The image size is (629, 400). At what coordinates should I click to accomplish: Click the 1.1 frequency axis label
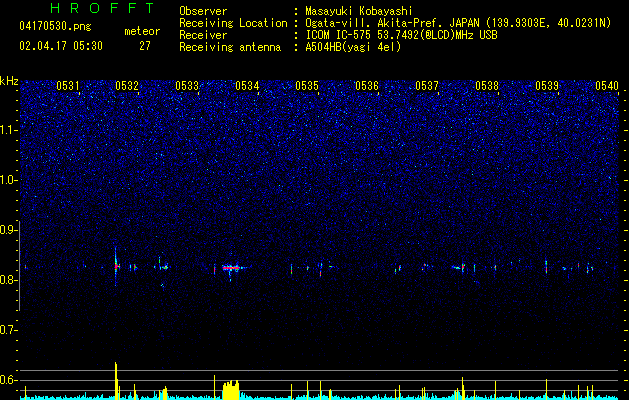pyautogui.click(x=8, y=130)
